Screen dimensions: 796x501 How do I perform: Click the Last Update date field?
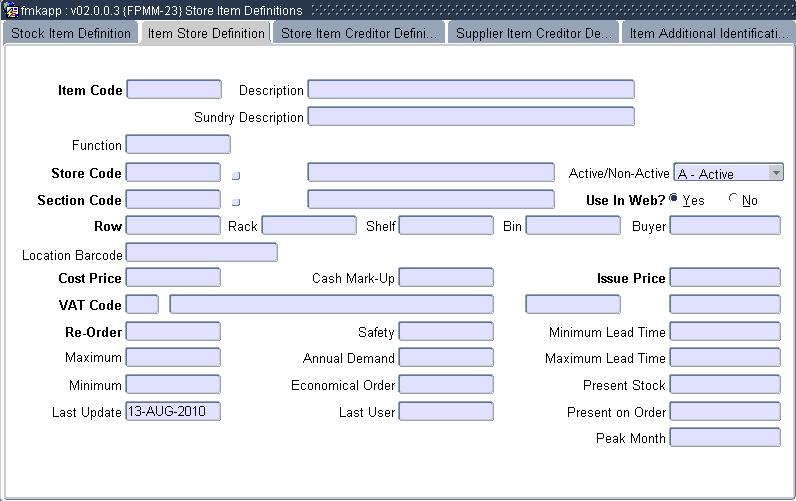pos(173,411)
